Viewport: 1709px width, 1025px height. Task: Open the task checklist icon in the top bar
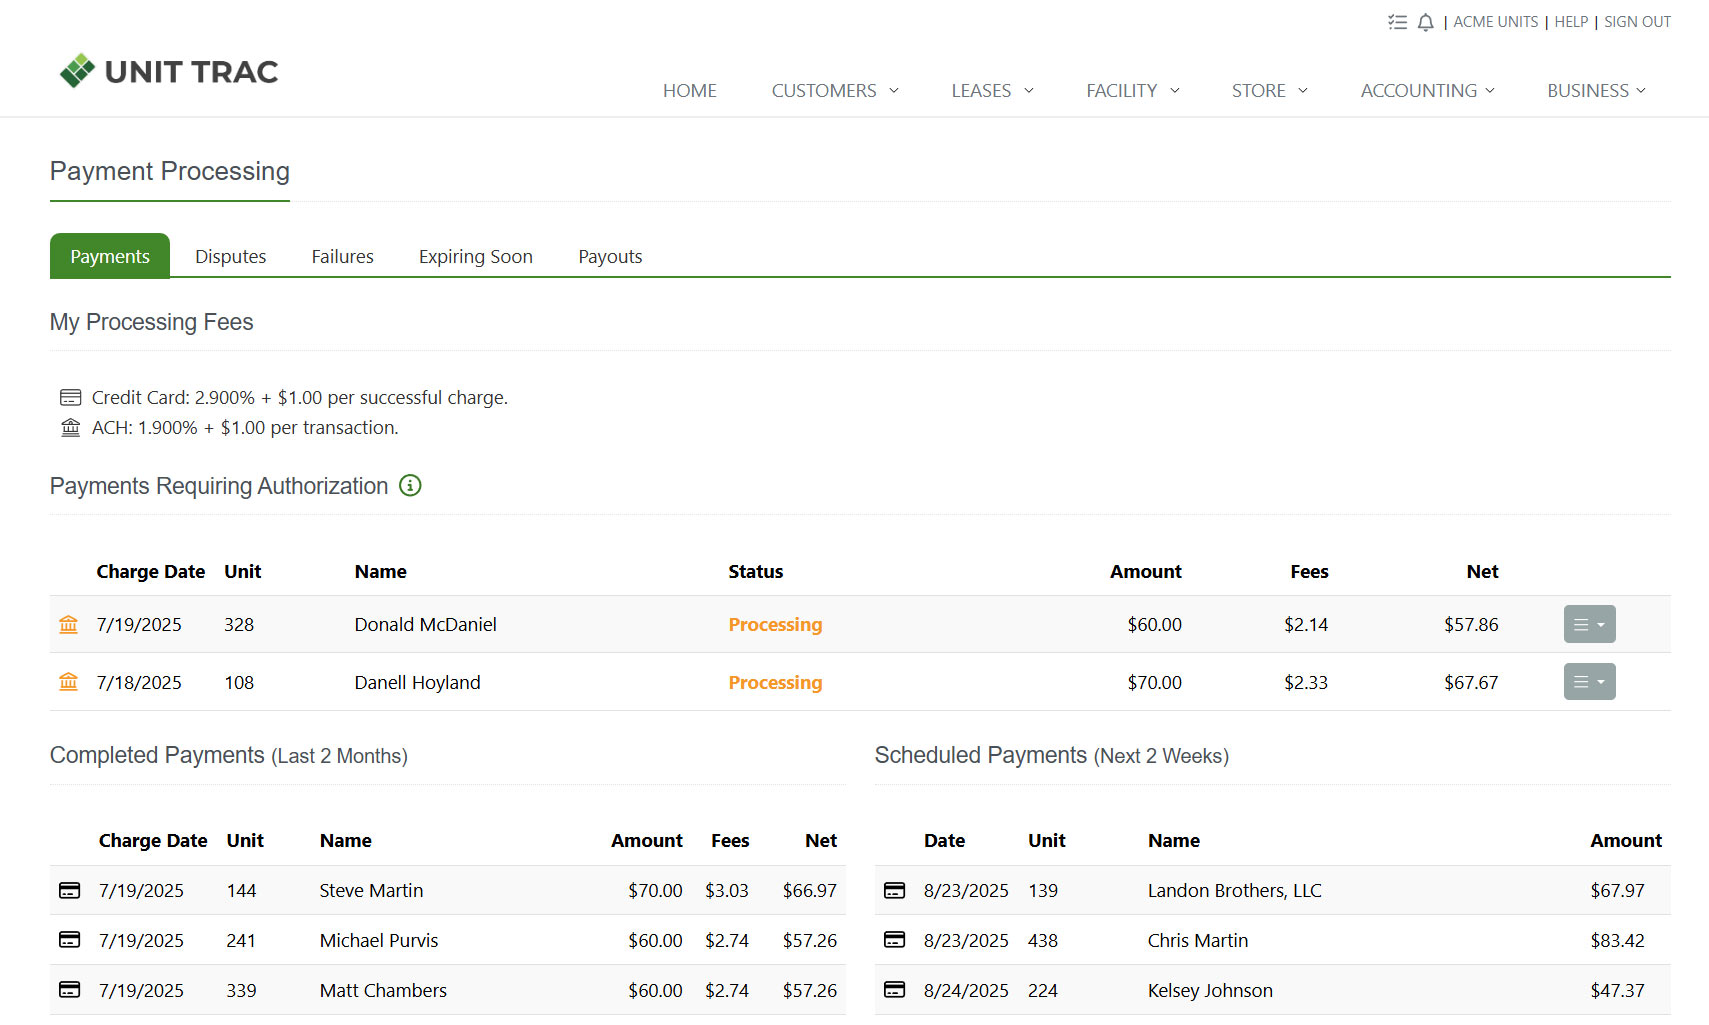tap(1397, 22)
